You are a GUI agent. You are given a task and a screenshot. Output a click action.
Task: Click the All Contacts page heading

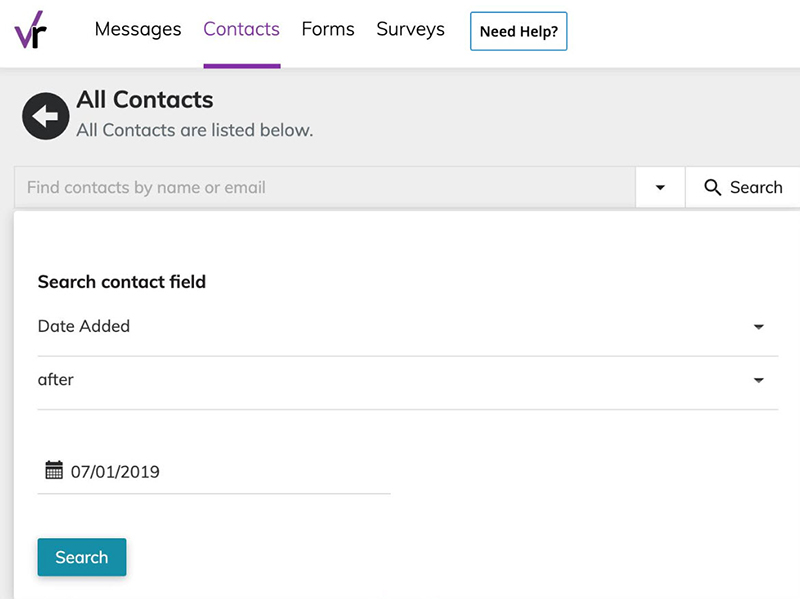tap(145, 99)
